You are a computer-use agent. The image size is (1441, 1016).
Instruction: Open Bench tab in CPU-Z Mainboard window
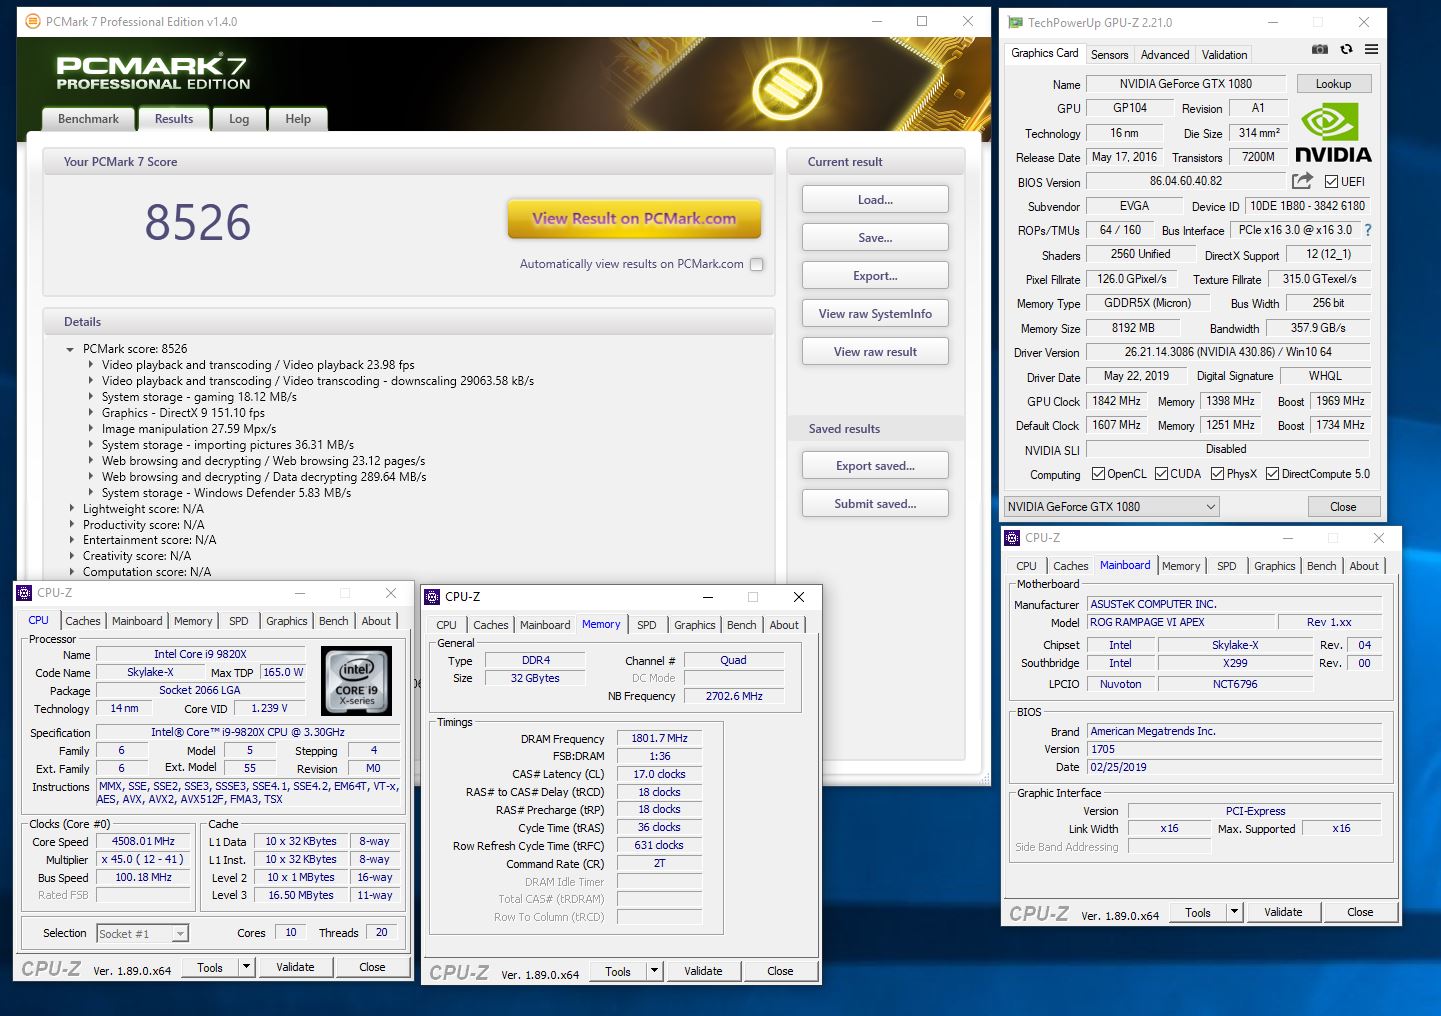coord(1321,566)
